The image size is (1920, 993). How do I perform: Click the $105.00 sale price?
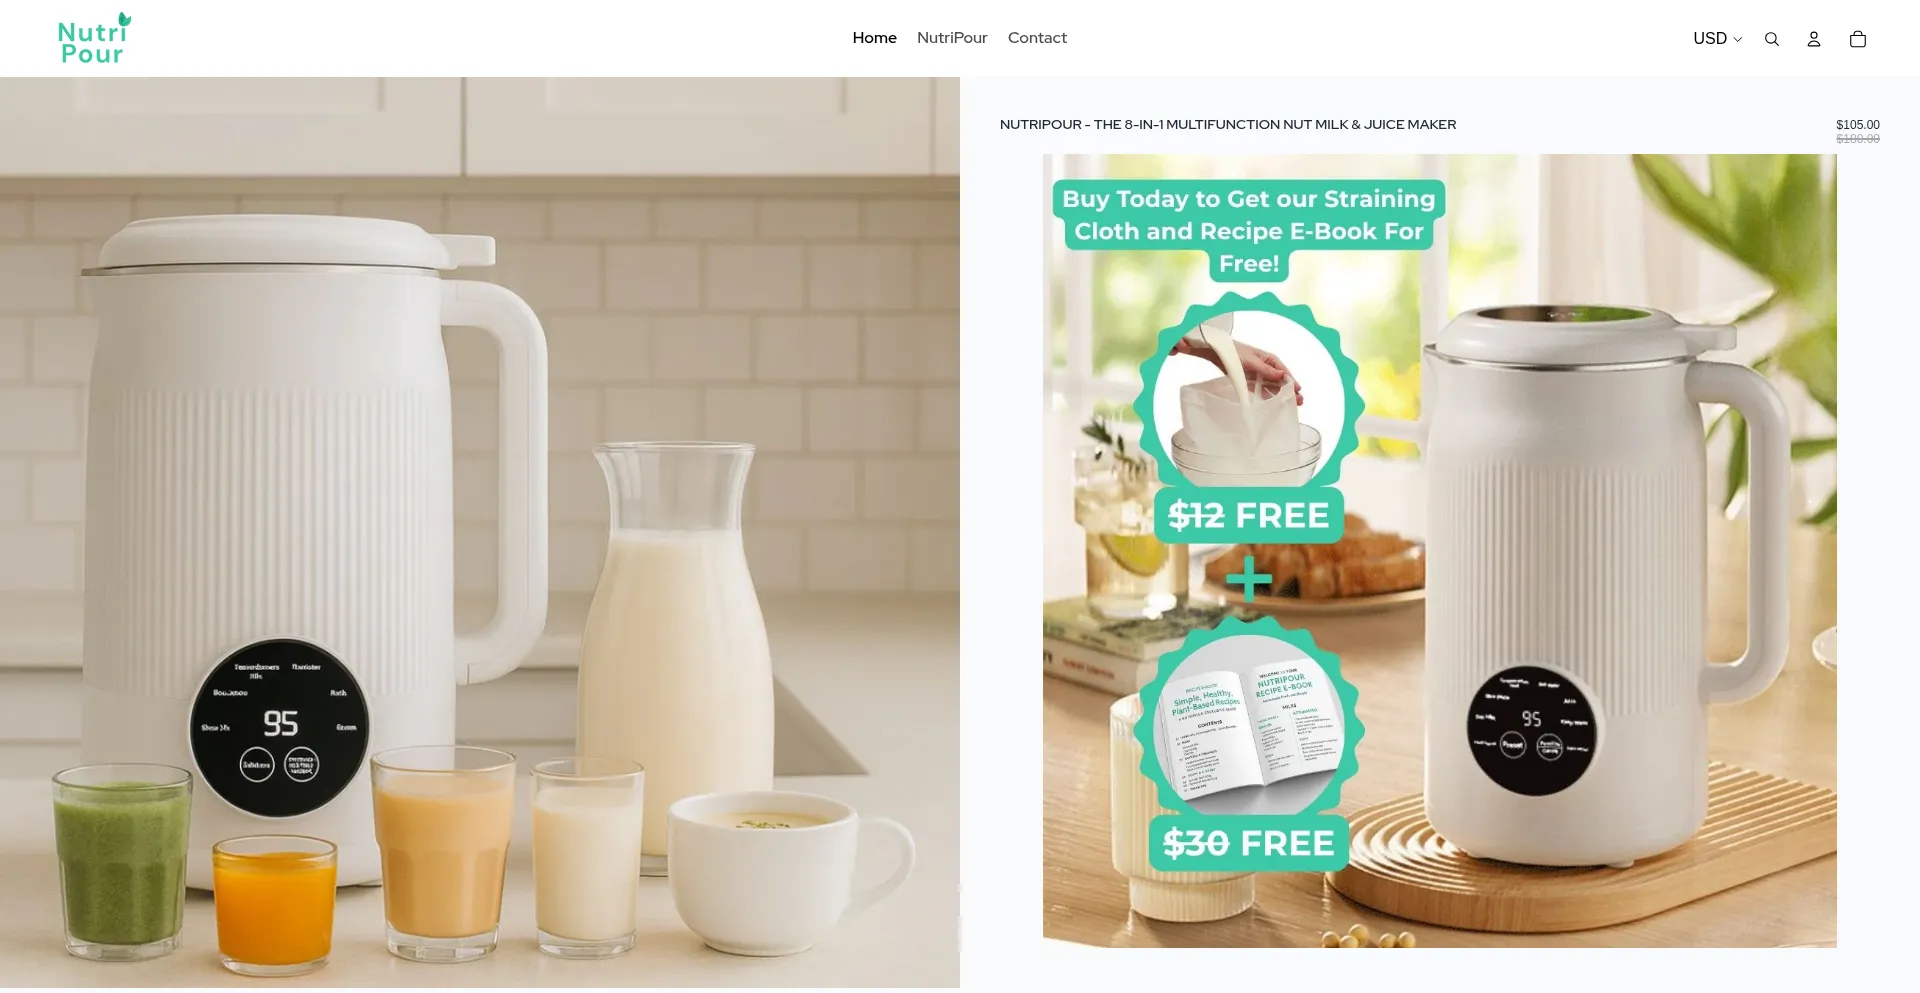tap(1858, 125)
